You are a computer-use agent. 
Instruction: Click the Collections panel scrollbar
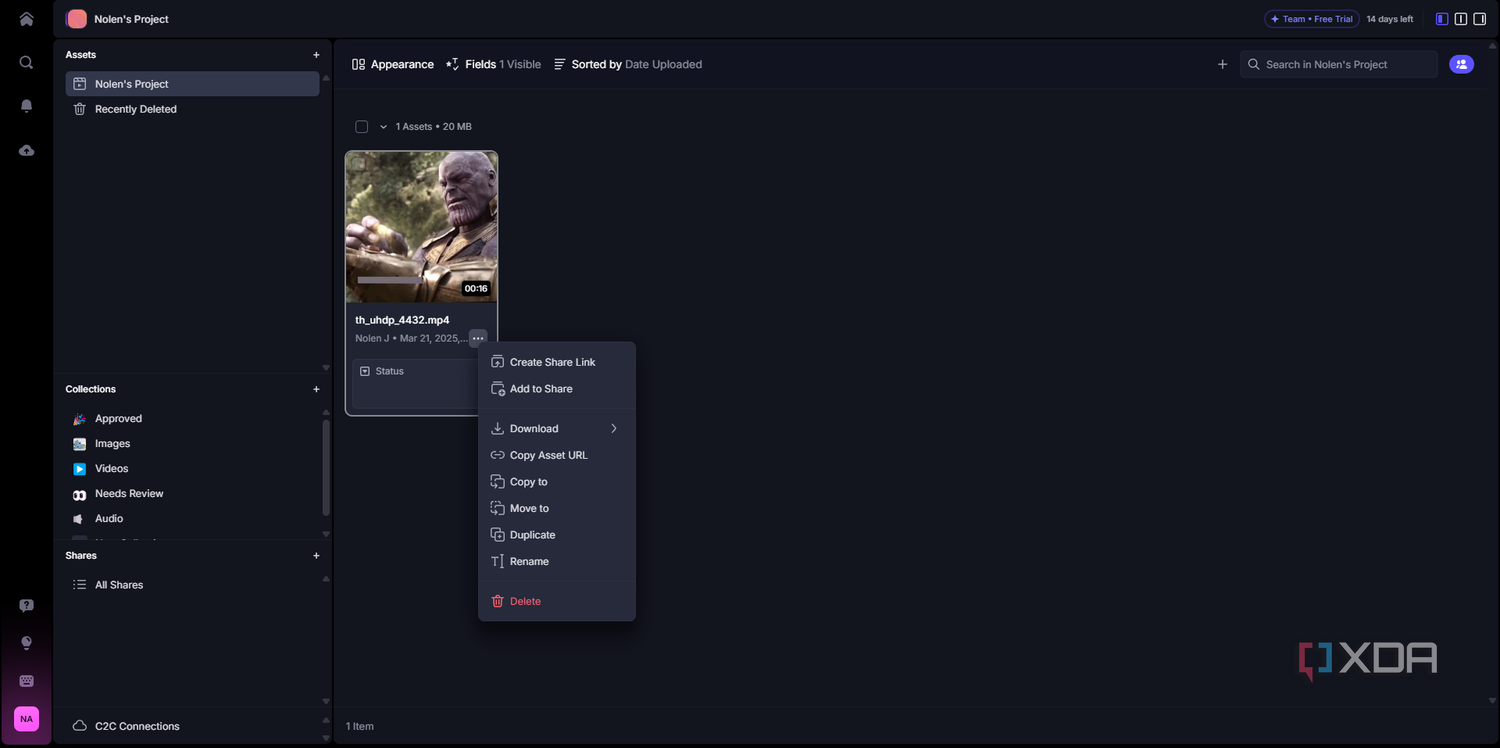326,467
